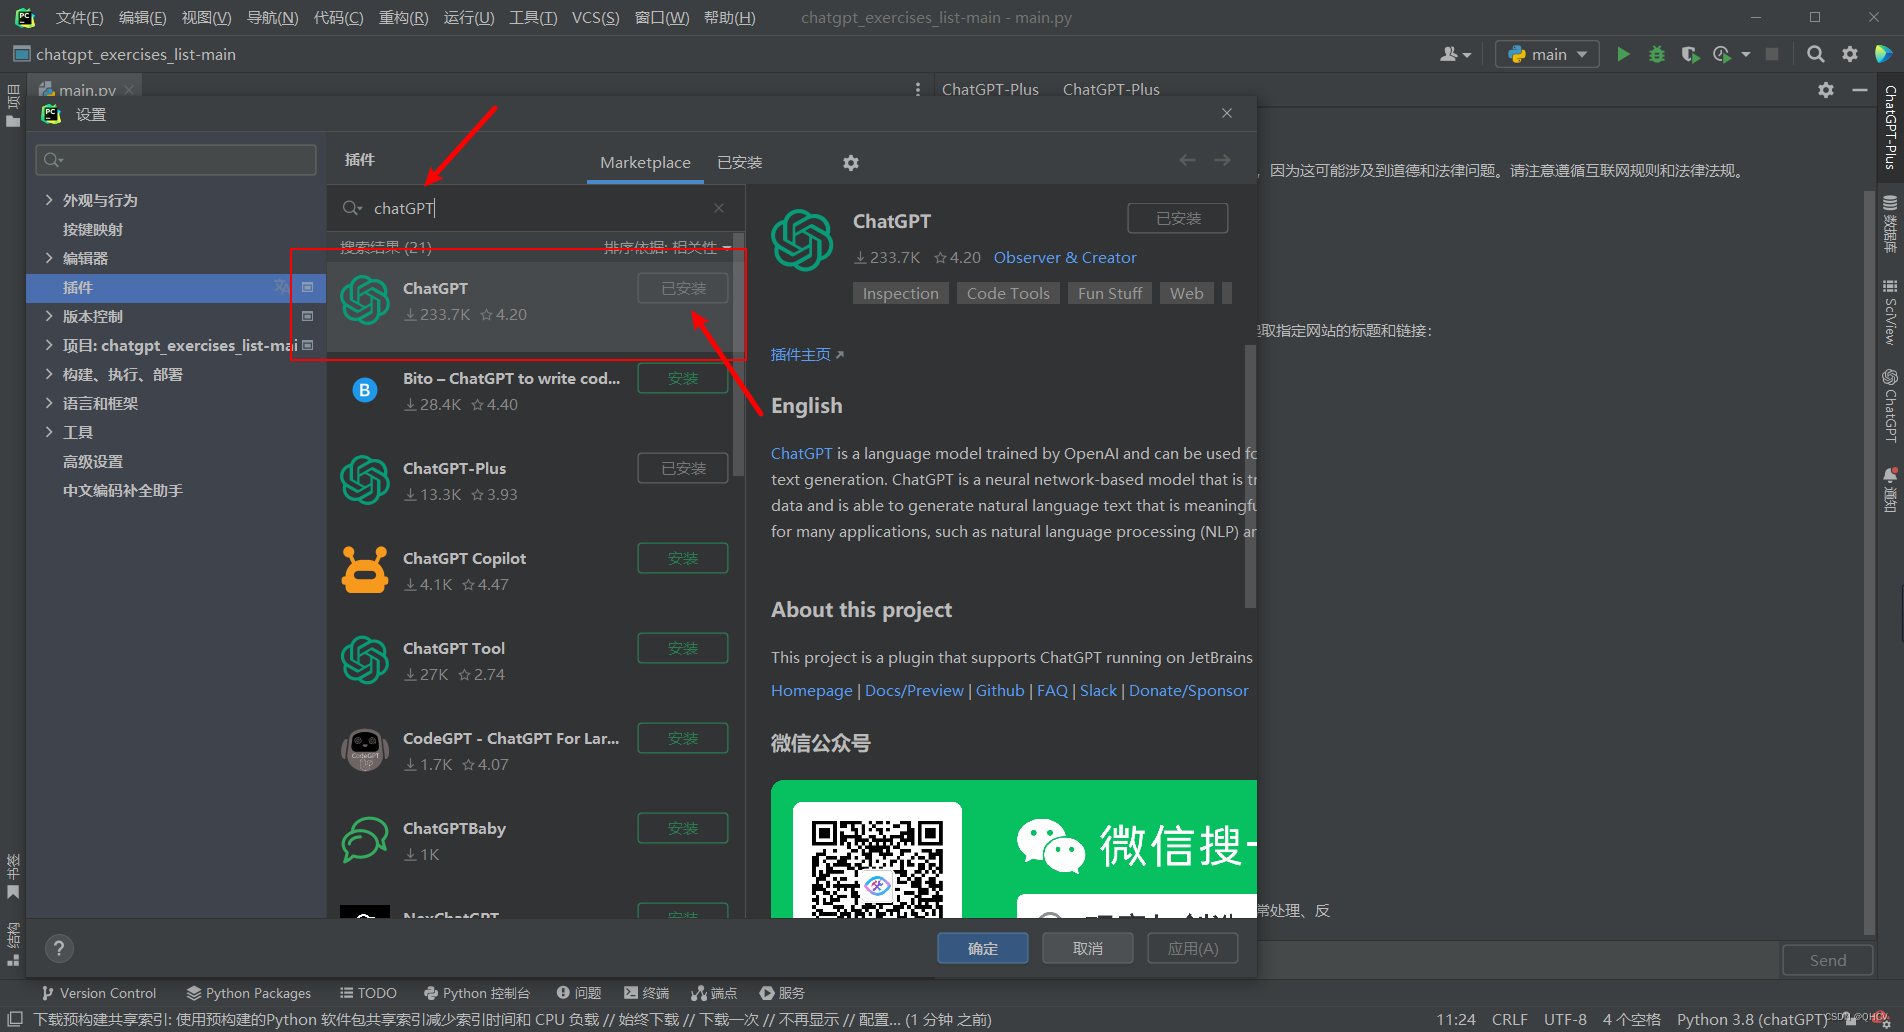Expand 编辑器 settings category
The image size is (1904, 1032).
pos(49,258)
